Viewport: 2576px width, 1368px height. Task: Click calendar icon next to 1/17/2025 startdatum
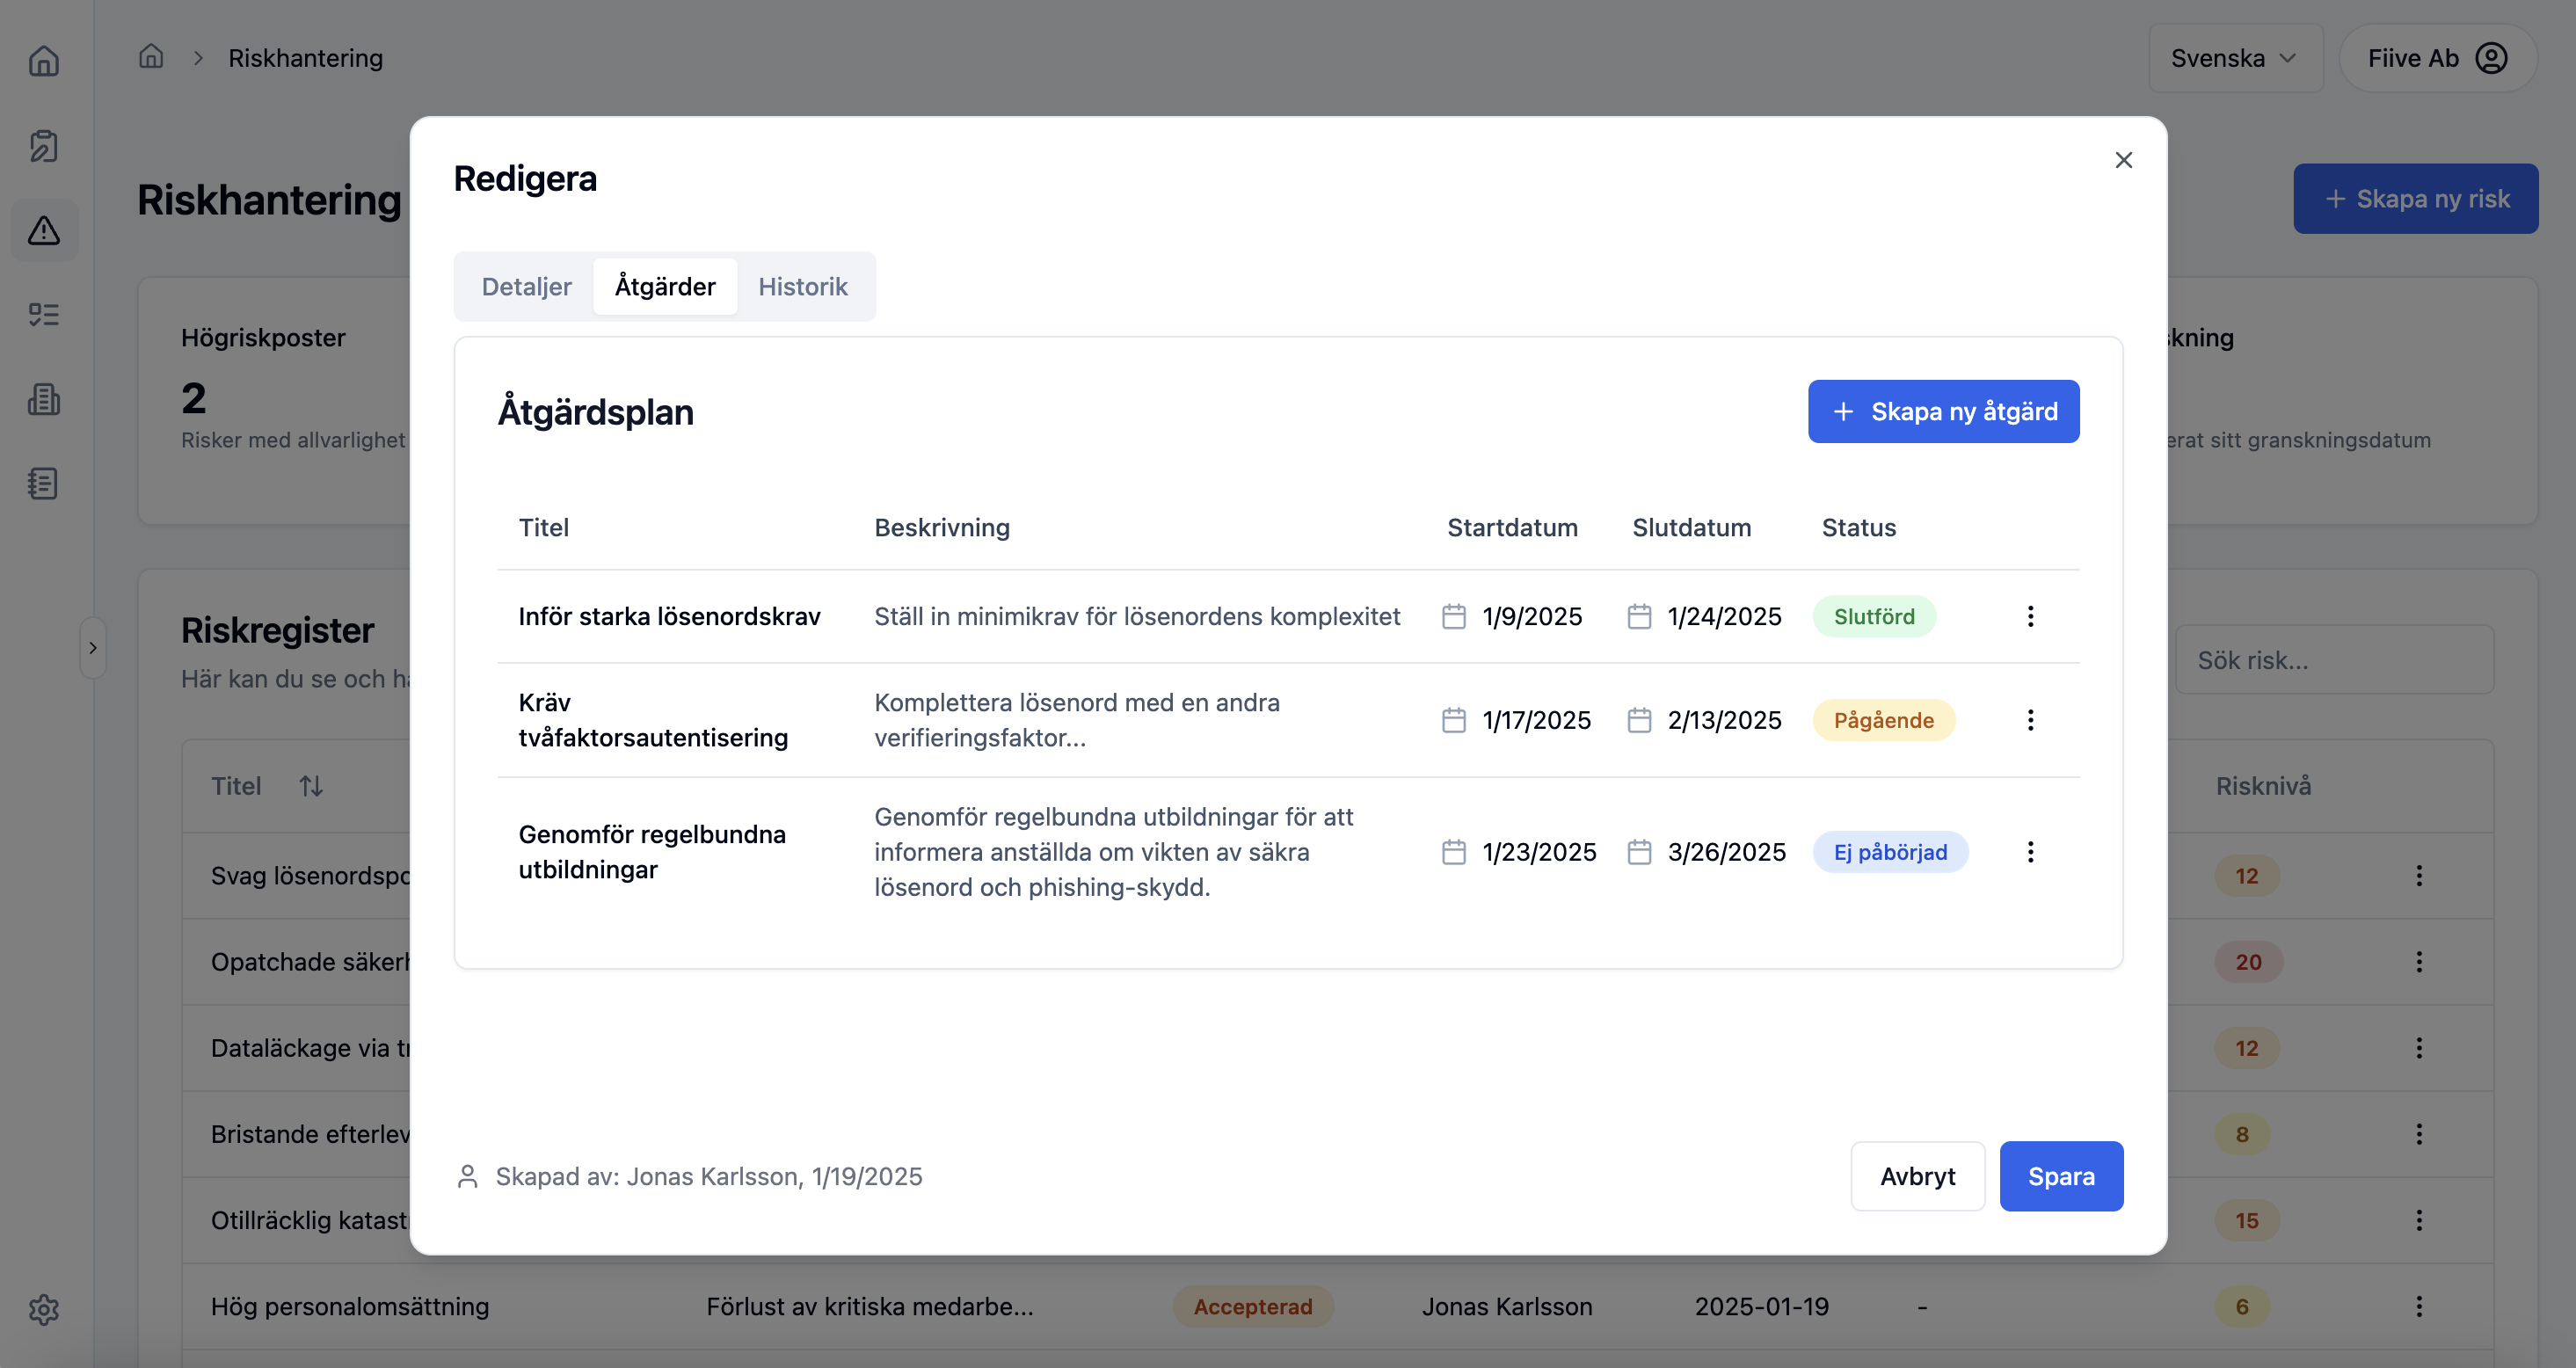click(1453, 719)
